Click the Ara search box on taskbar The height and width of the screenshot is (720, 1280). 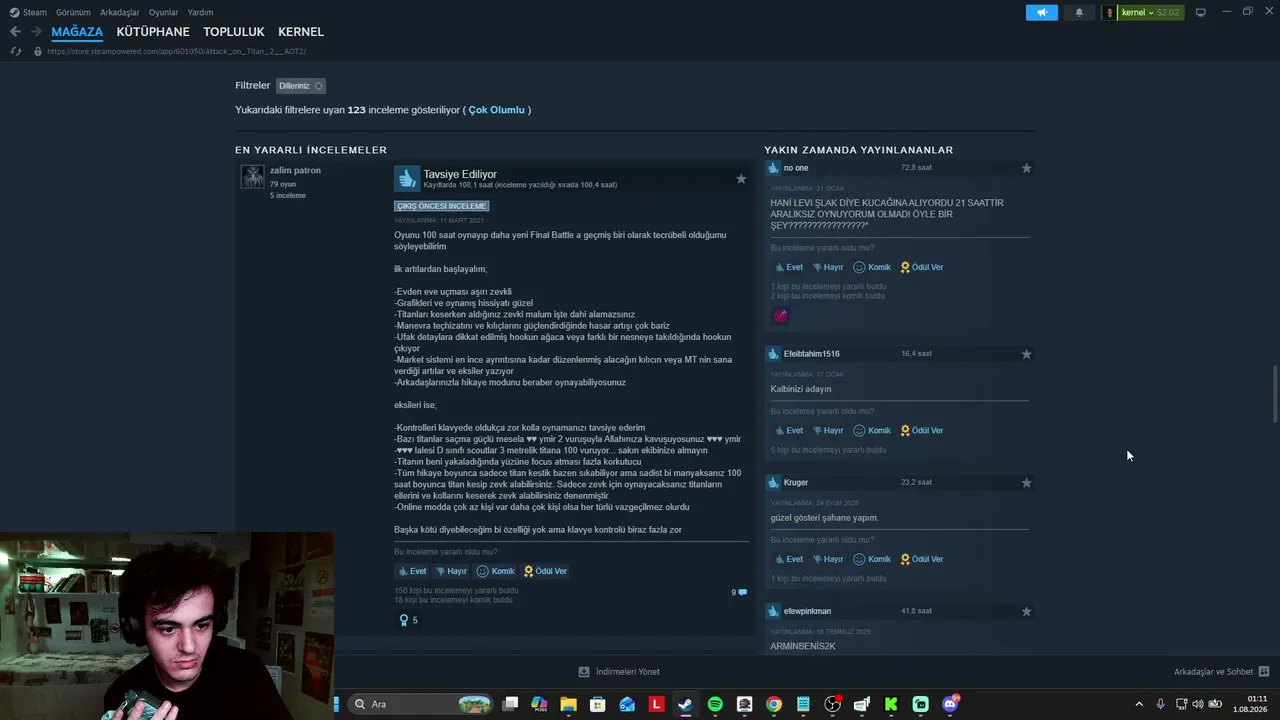[x=420, y=704]
